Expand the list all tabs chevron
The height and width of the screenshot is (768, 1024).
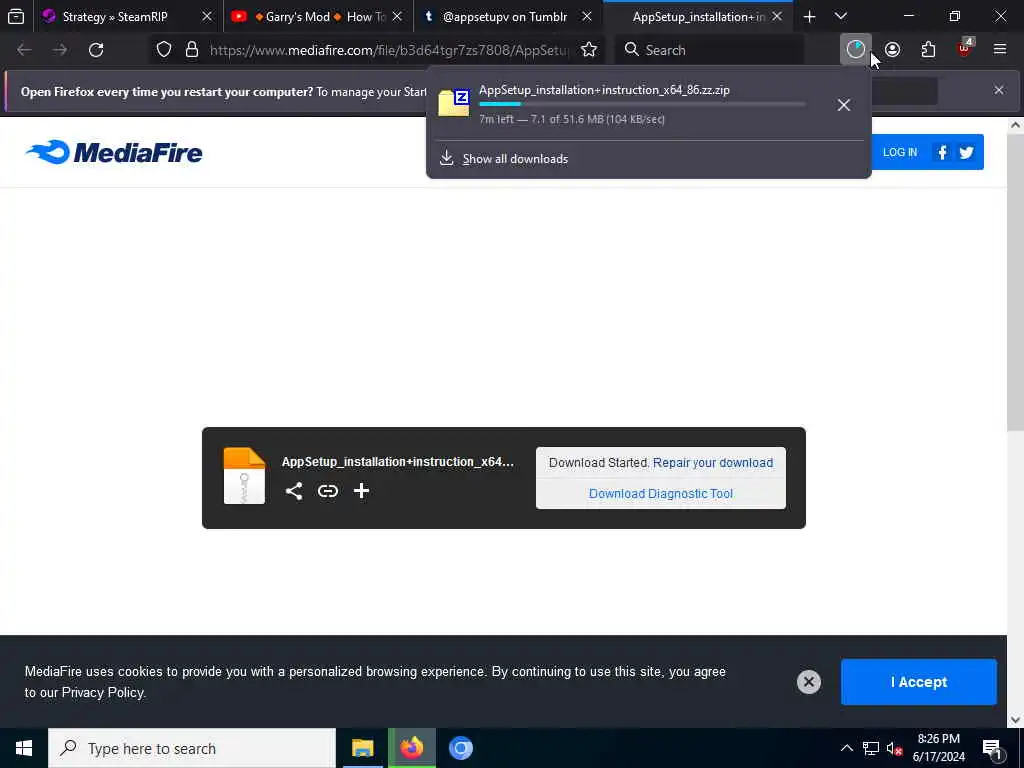coord(841,16)
